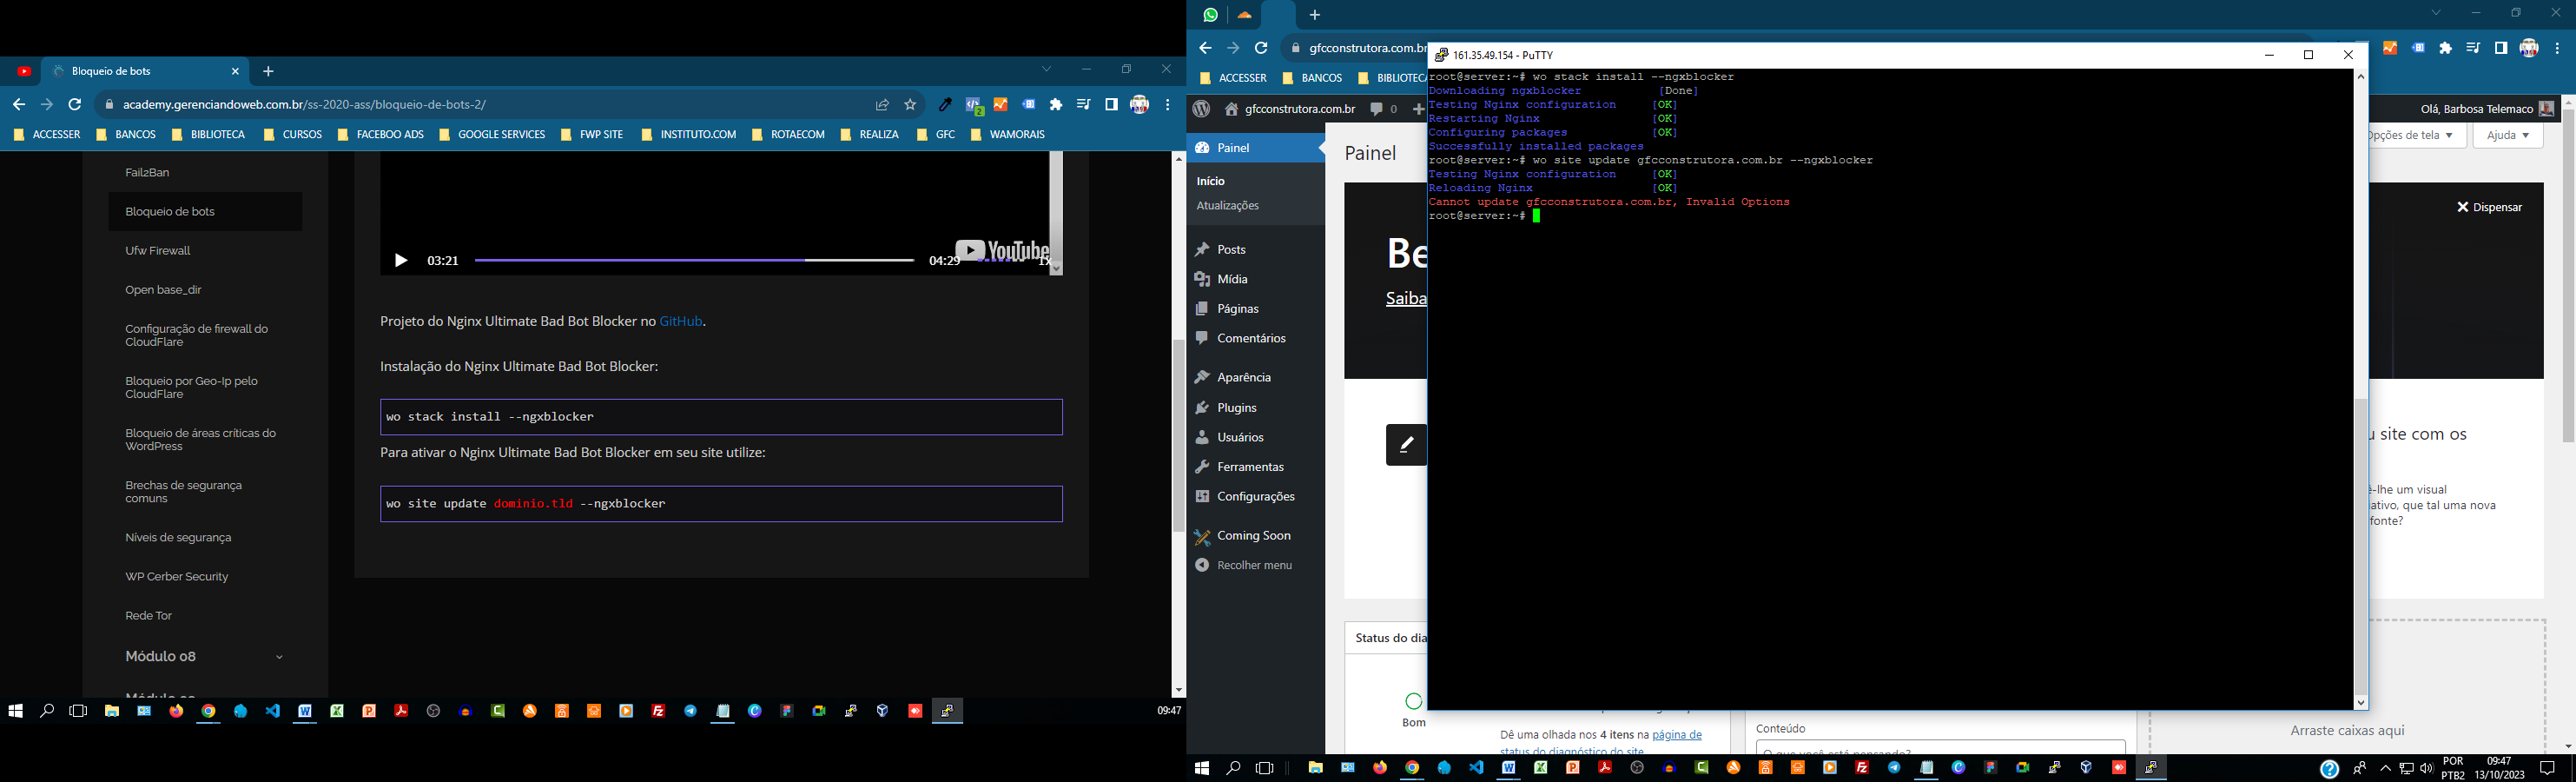Open the pinned Cloudflare tab
Viewport: 2576px width, 782px height.
click(x=1244, y=15)
